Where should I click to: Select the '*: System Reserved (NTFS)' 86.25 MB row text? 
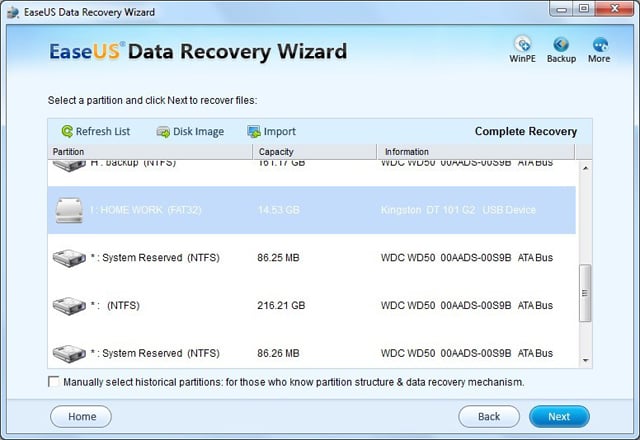(x=155, y=258)
